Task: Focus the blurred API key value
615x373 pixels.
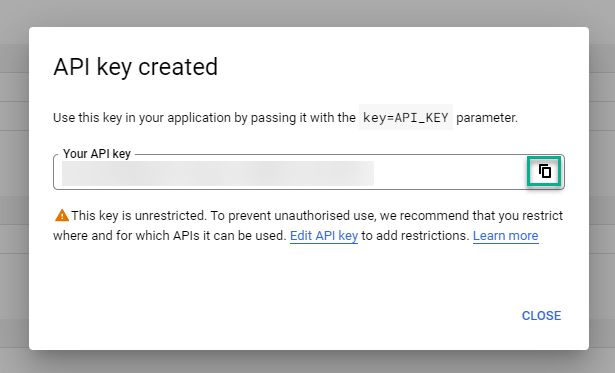Action: [218, 173]
